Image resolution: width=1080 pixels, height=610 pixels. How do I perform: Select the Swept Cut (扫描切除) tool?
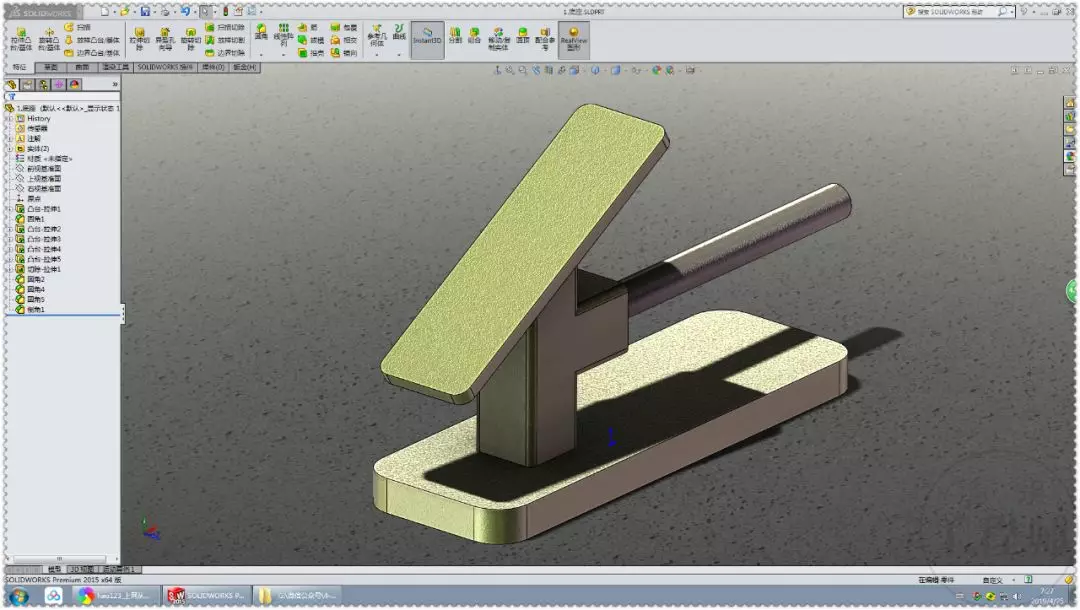(x=225, y=27)
